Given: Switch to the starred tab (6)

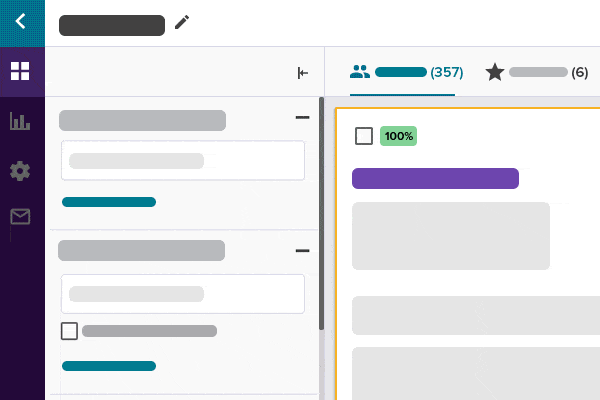Looking at the screenshot, I should coord(537,72).
